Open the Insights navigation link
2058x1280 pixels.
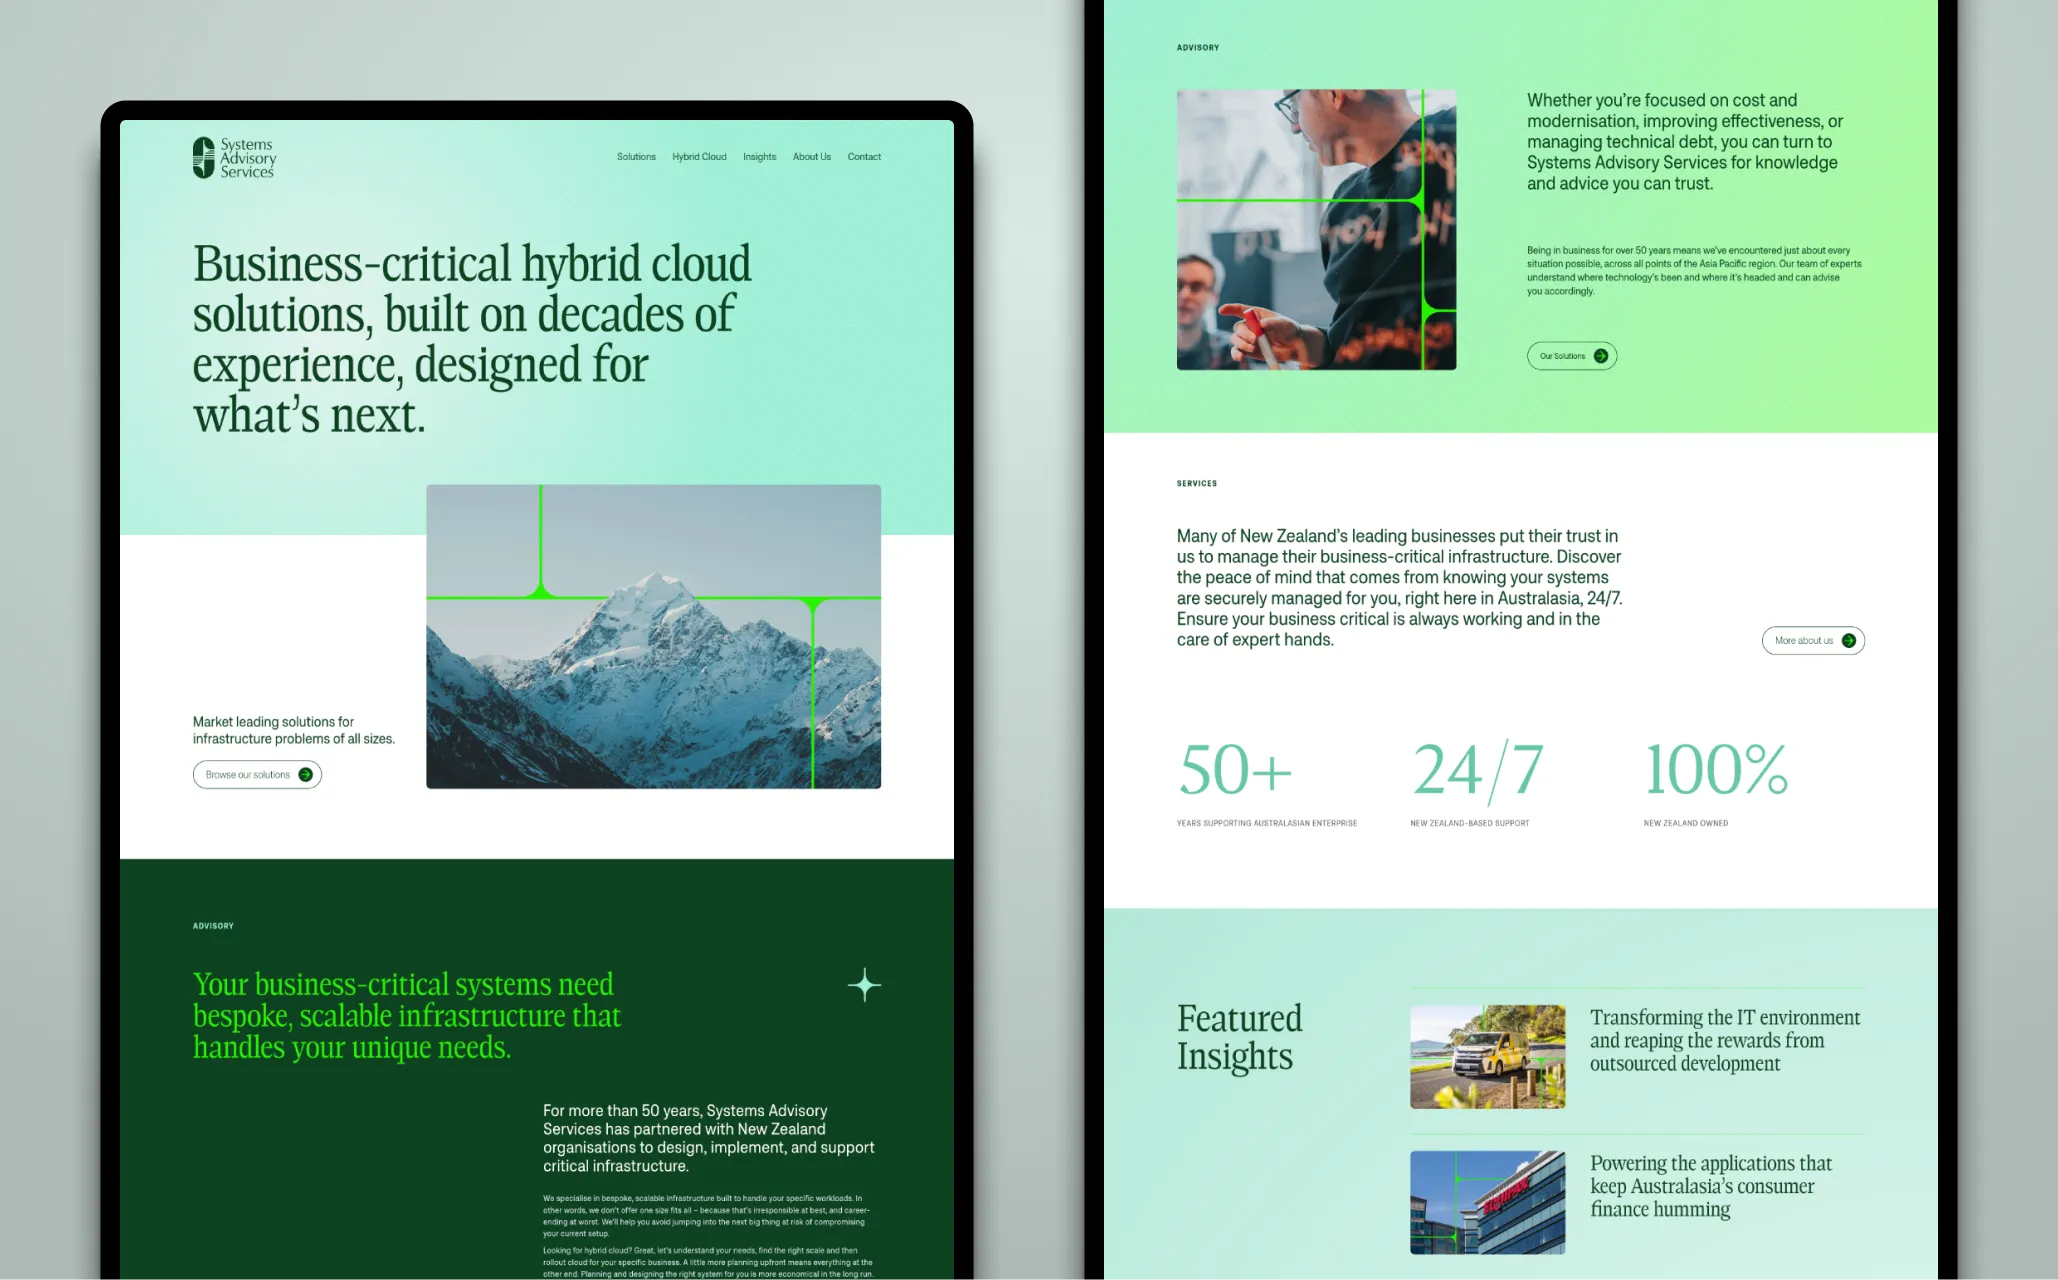pyautogui.click(x=759, y=157)
